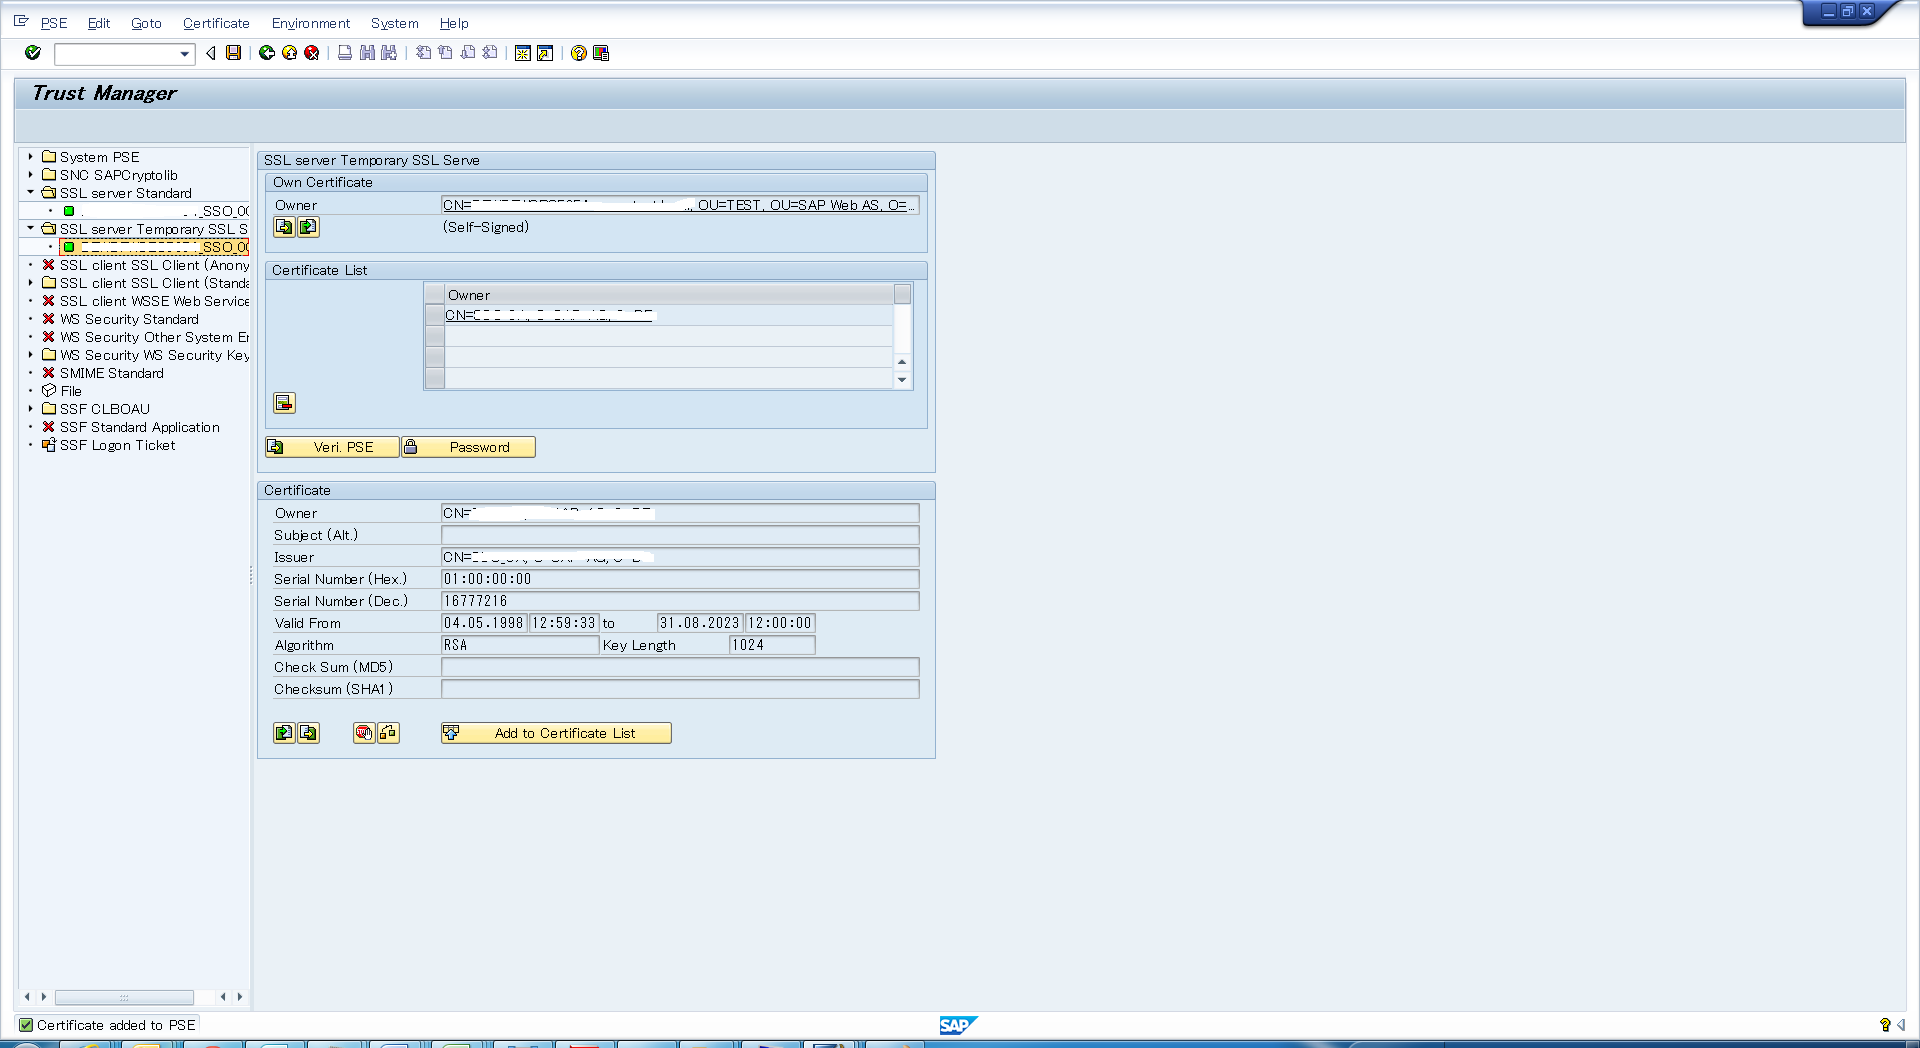Expand the System PSE tree node
The height and width of the screenshot is (1048, 1920).
(29, 157)
